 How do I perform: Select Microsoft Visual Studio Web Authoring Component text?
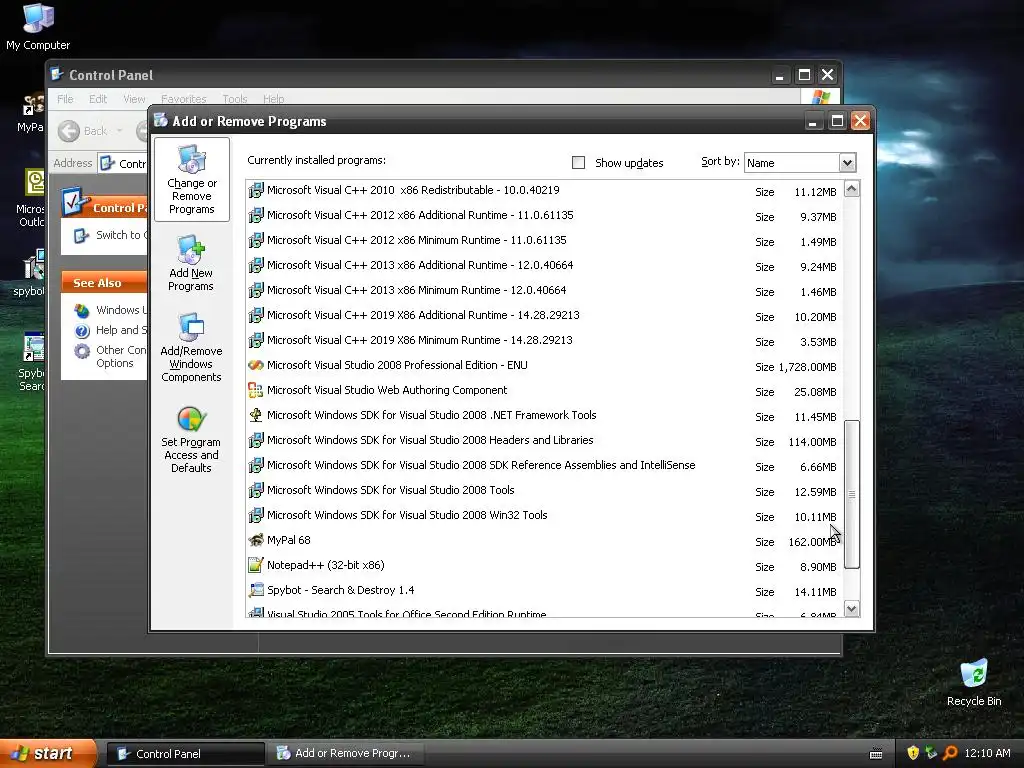(387, 390)
